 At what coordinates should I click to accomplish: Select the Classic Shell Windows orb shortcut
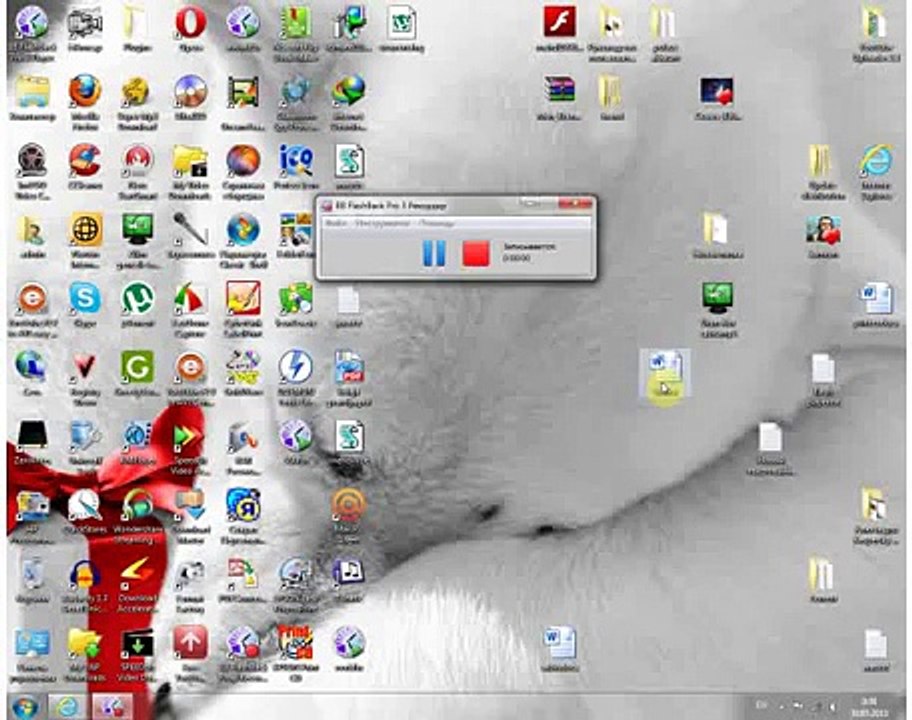pos(243,229)
